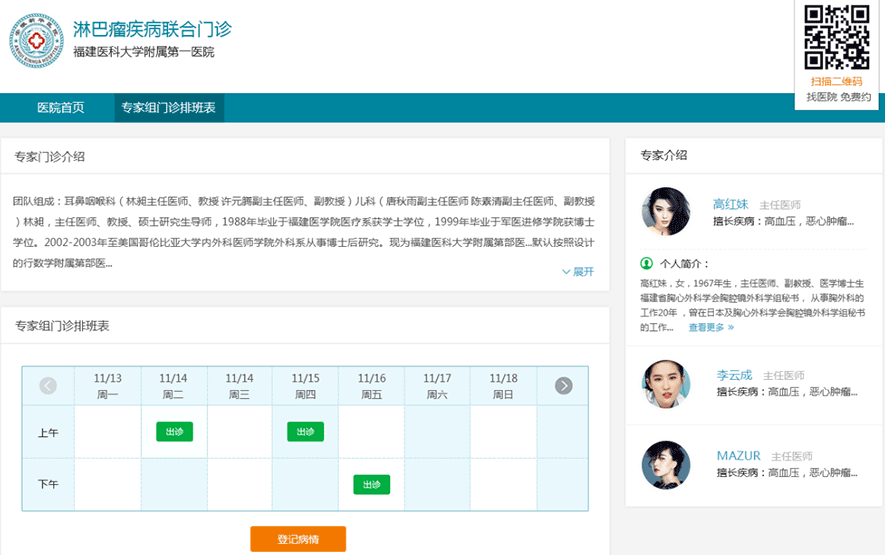Click the 11/16 周五 column header
885x555 pixels.
371,386
